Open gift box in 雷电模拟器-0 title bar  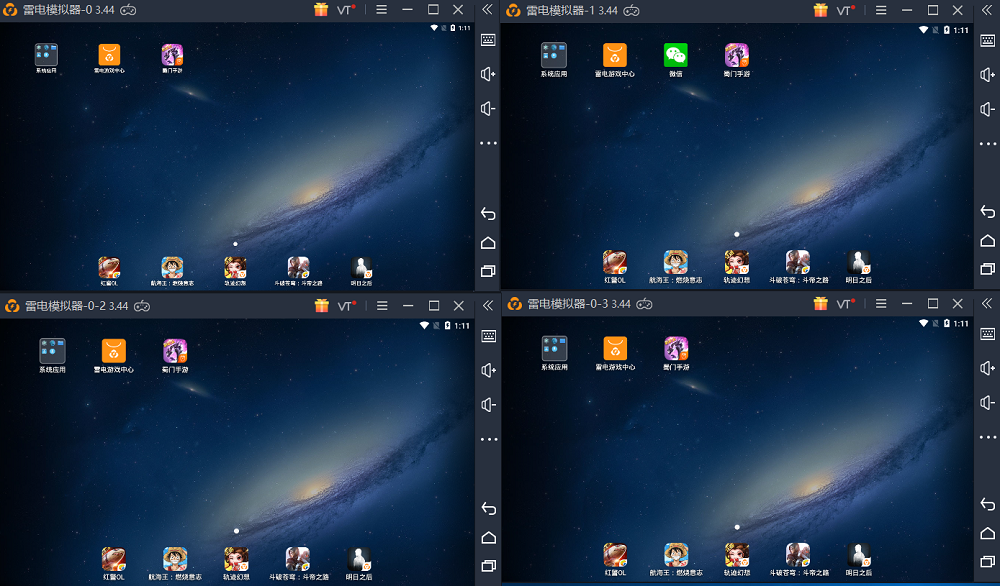point(321,10)
